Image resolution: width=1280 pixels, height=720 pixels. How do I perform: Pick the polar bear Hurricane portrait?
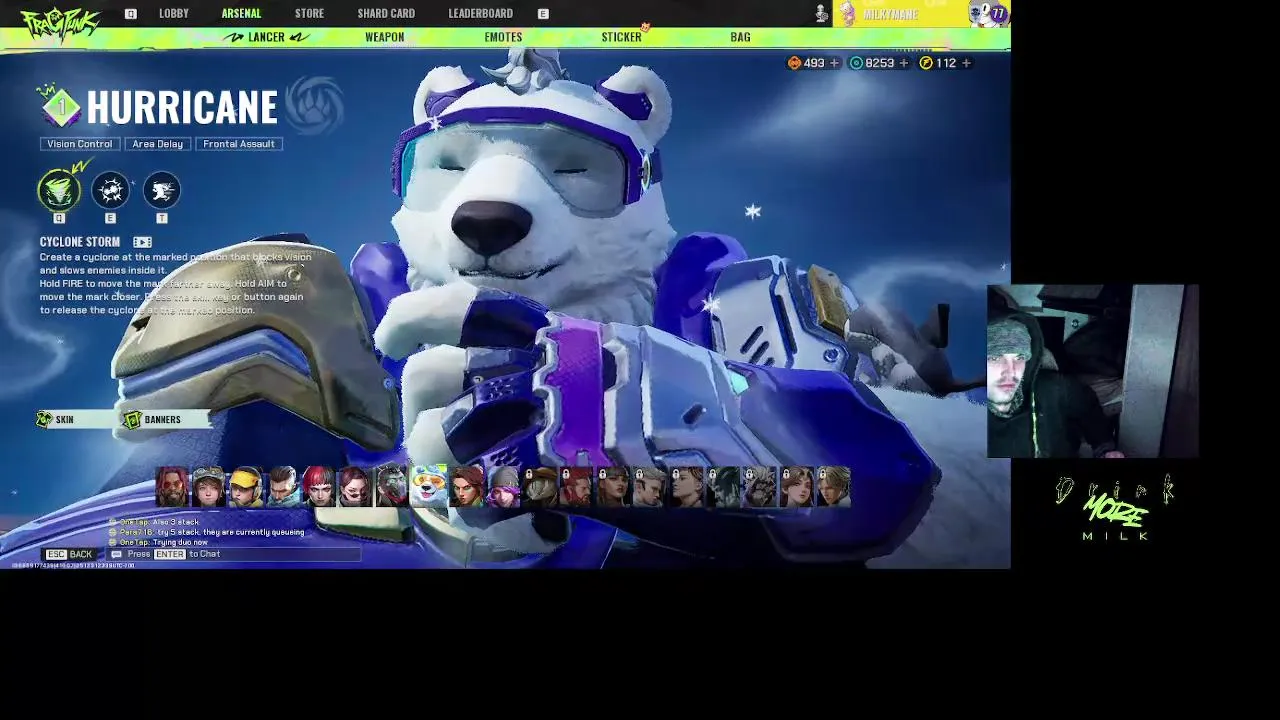429,485
